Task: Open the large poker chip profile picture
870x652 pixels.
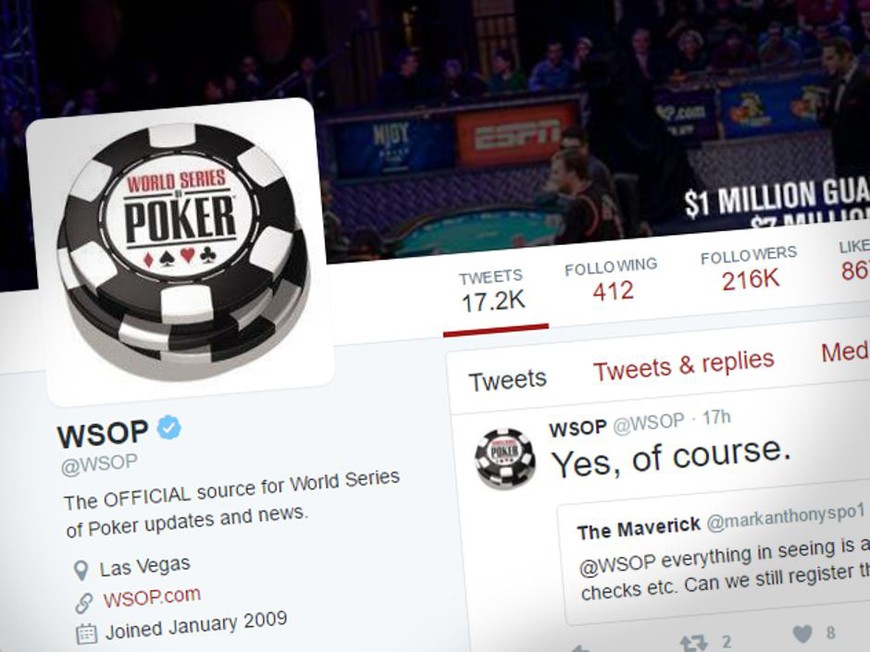Action: point(181,252)
